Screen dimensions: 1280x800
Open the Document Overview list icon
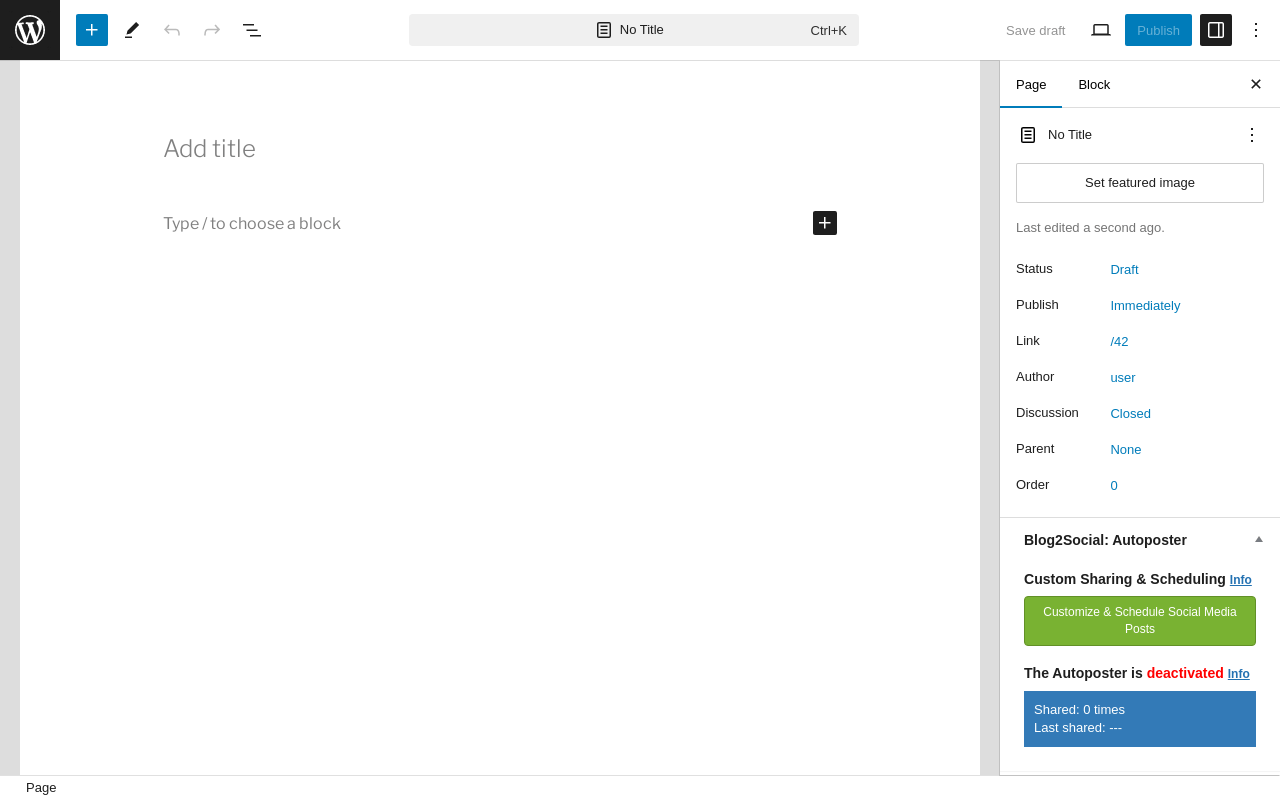[252, 30]
